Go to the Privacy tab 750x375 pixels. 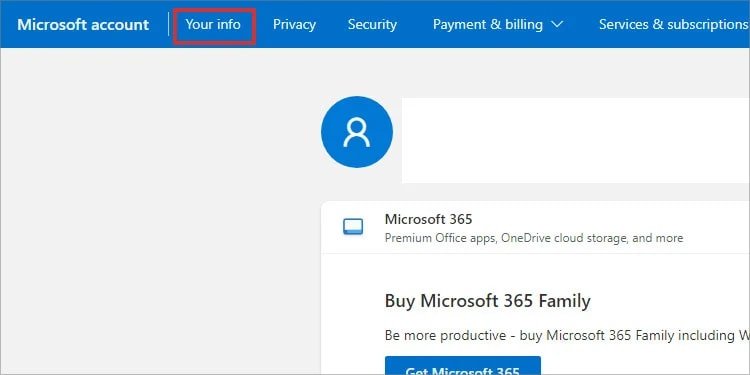294,24
